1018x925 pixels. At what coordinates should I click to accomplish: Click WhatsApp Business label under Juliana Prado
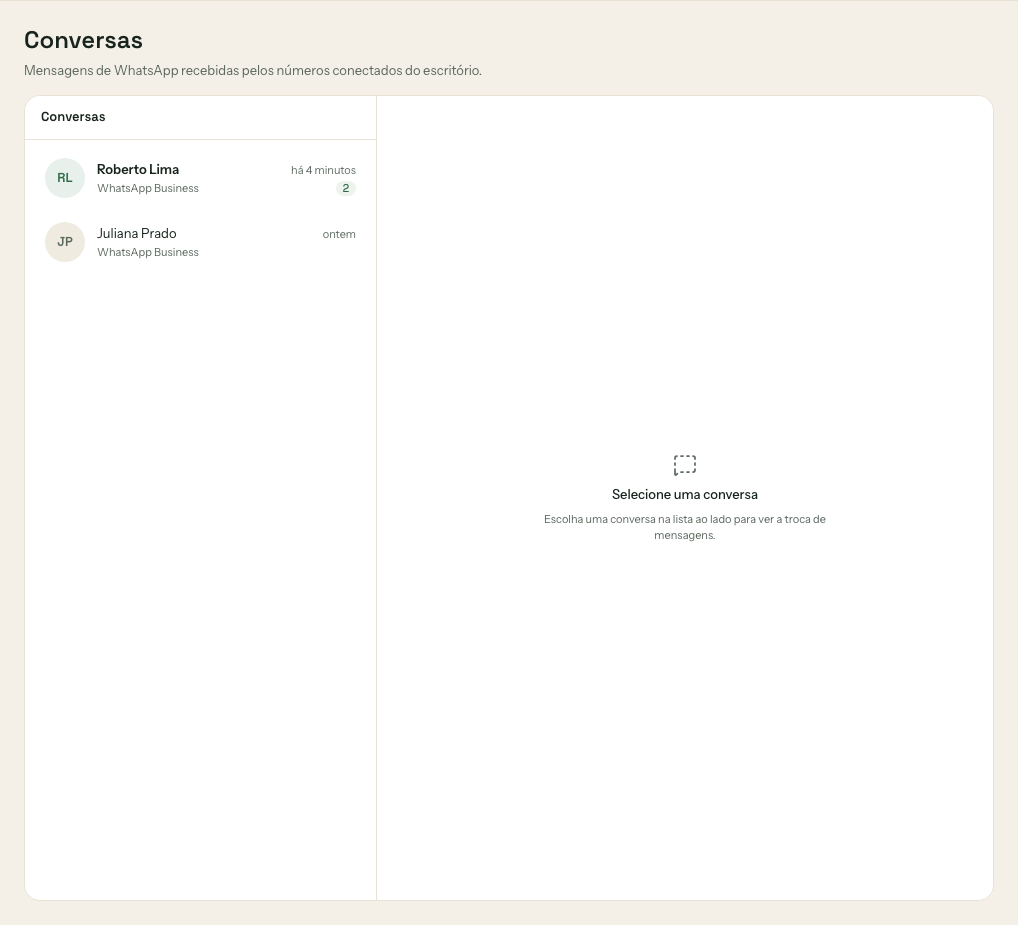(x=148, y=253)
